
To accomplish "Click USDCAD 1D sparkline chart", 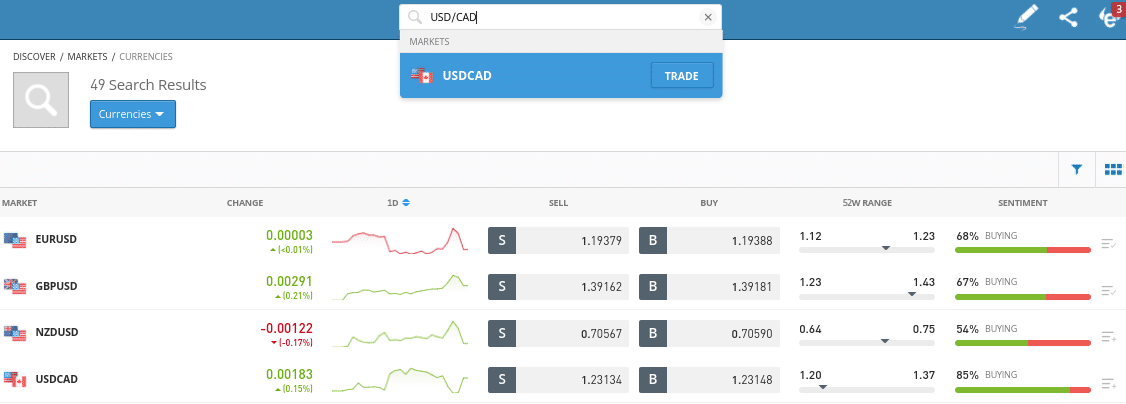I will coord(399,380).
